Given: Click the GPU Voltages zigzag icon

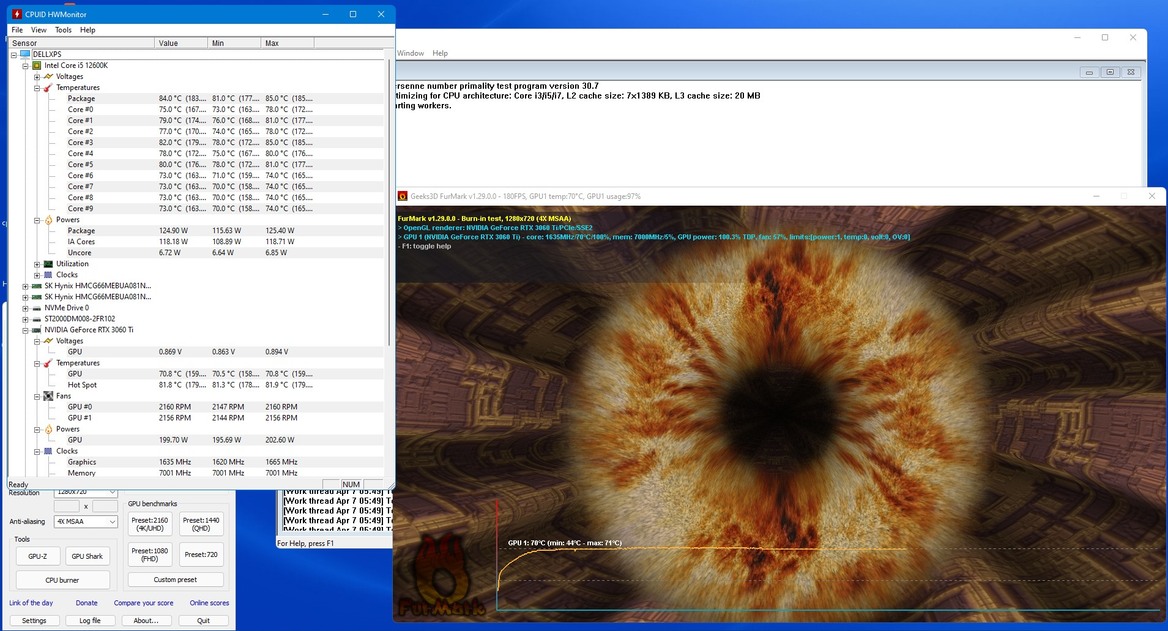Looking at the screenshot, I should [48, 341].
